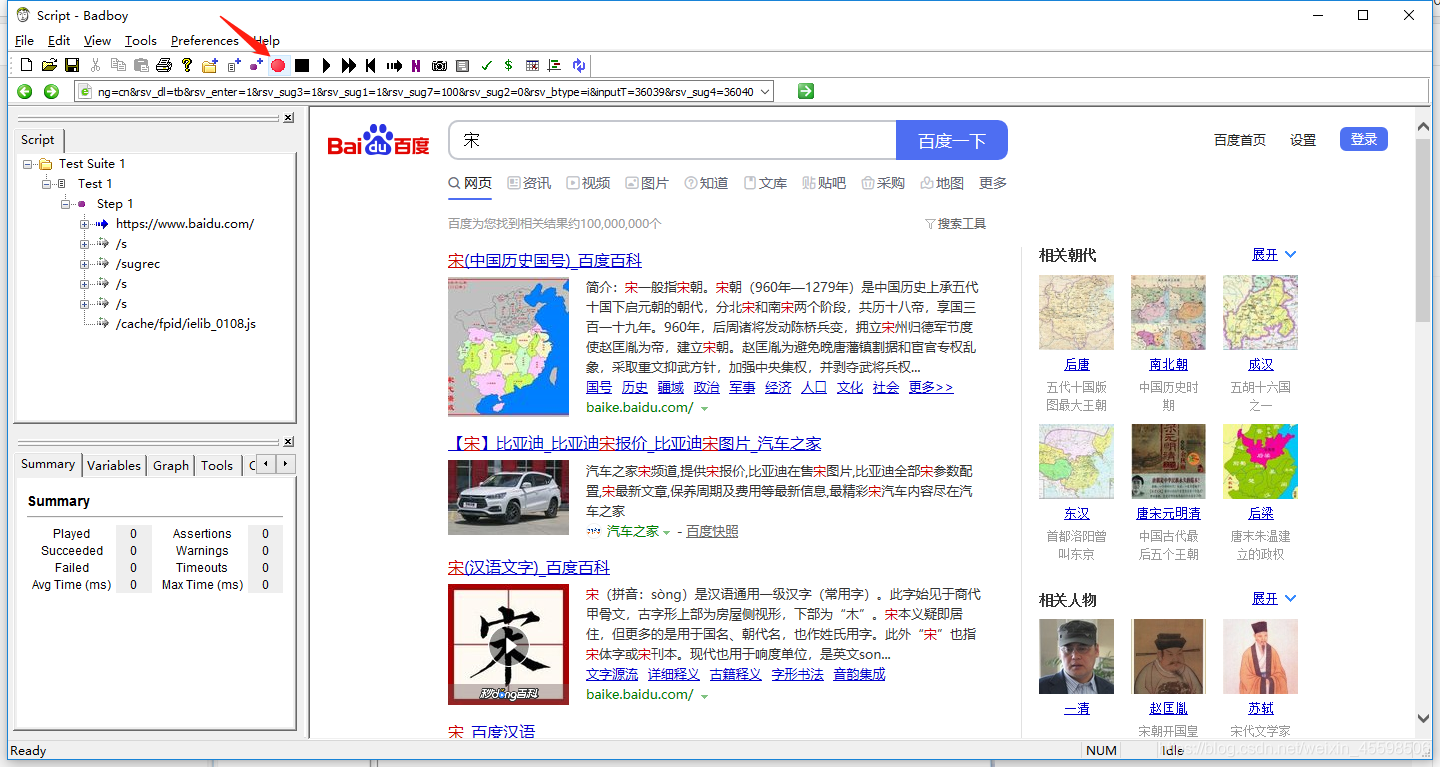
Task: Go forward with green right arrow by address bar
Action: click(x=51, y=91)
